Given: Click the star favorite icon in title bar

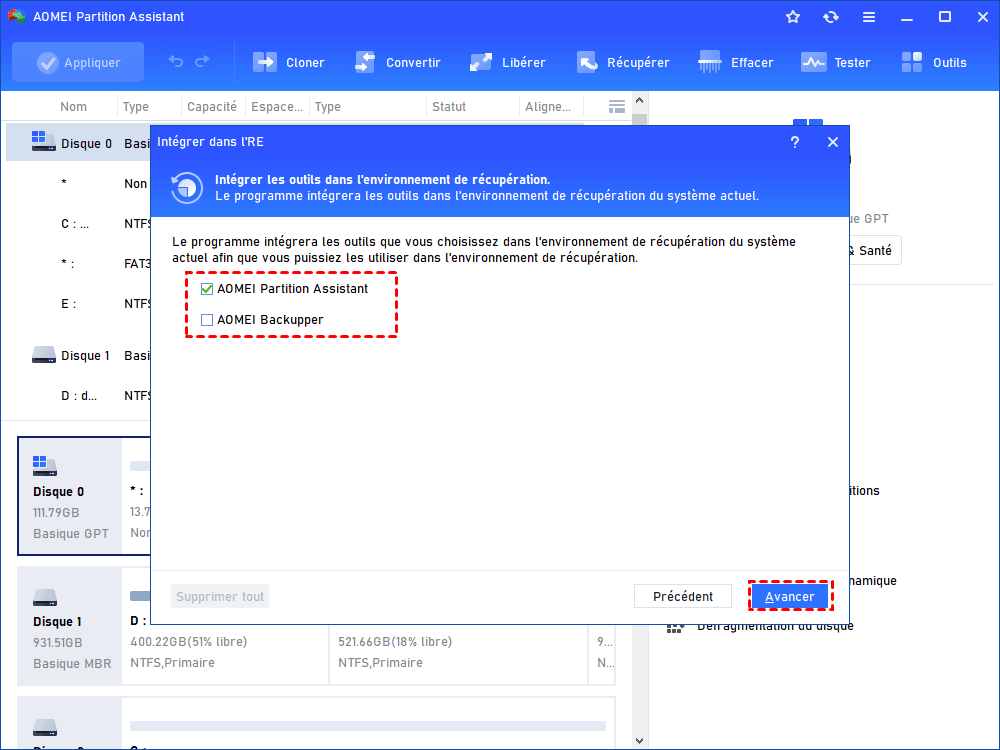Looking at the screenshot, I should (793, 17).
